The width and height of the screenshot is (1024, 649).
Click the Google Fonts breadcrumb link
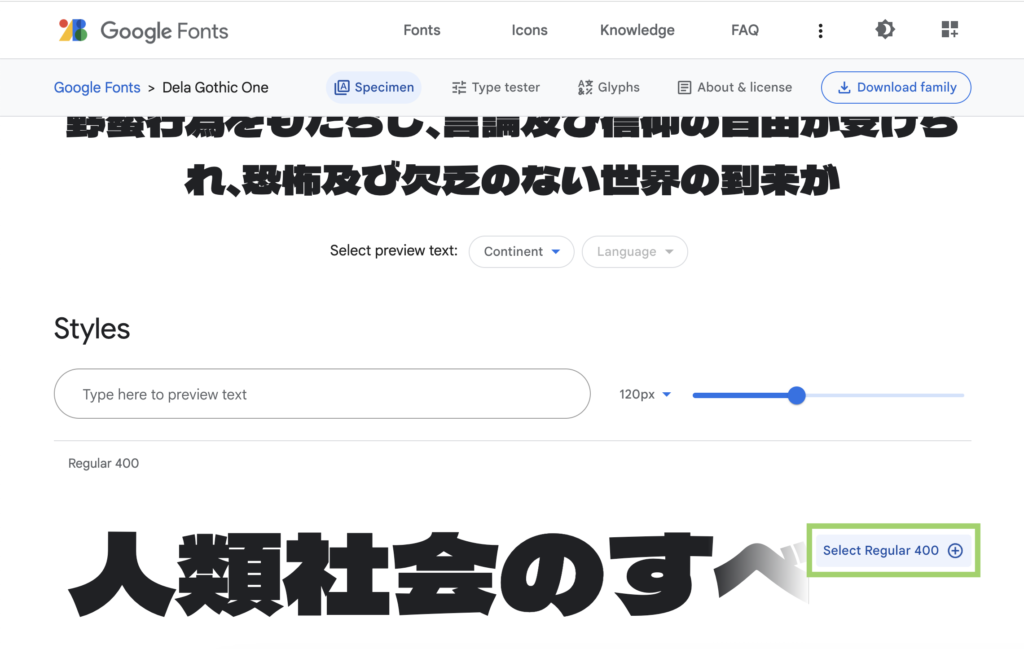(97, 88)
